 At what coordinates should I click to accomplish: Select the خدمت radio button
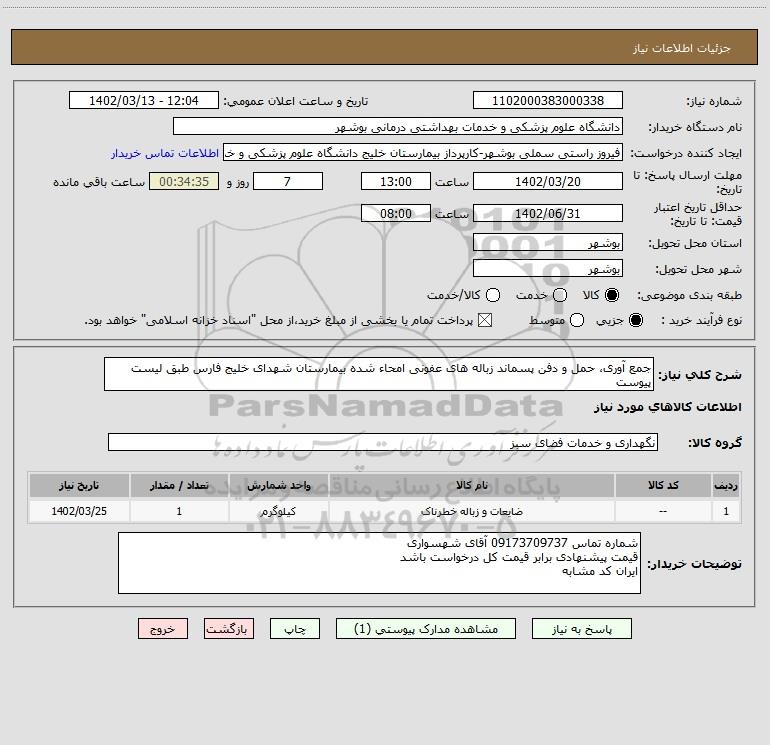[560, 295]
